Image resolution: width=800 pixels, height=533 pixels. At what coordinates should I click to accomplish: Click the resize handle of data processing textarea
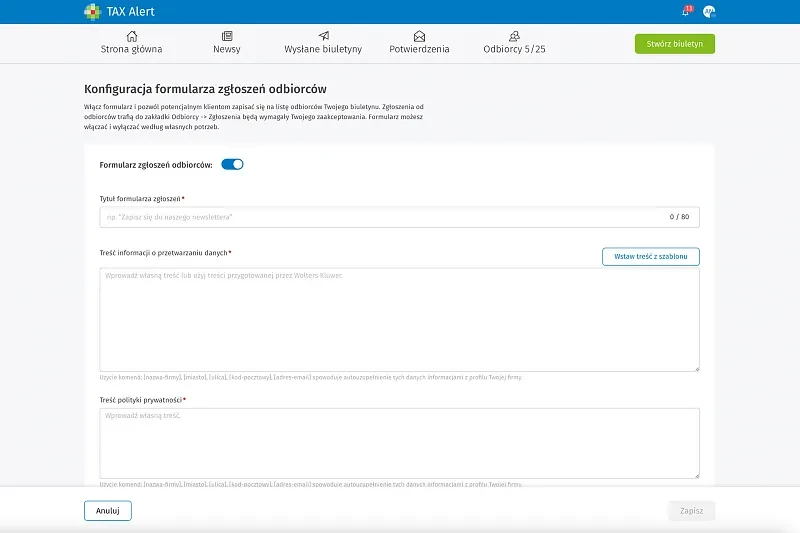pos(696,368)
